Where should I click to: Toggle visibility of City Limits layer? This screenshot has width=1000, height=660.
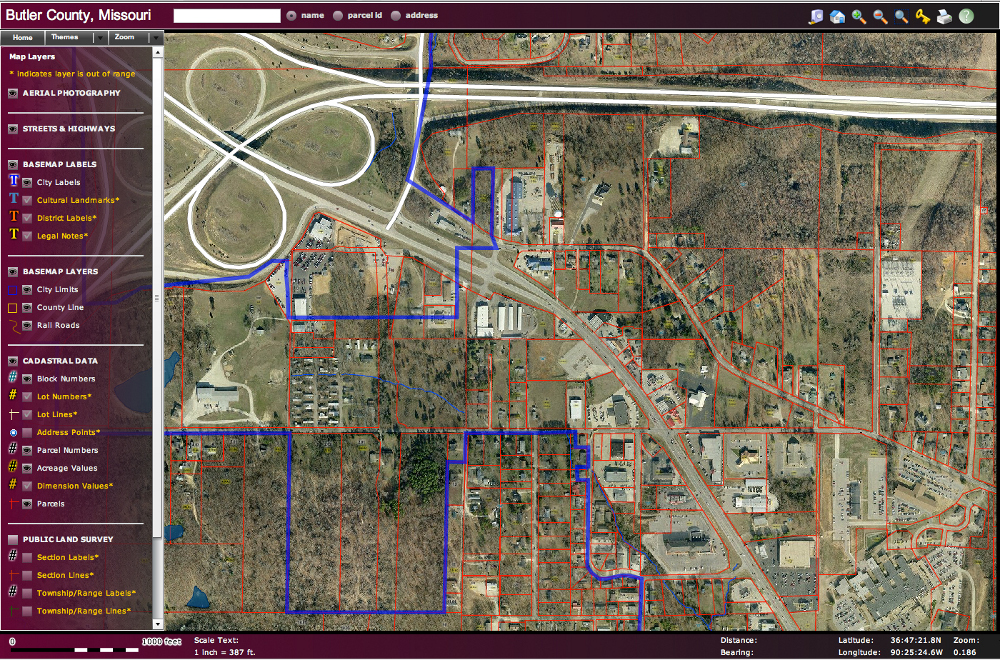[27, 290]
